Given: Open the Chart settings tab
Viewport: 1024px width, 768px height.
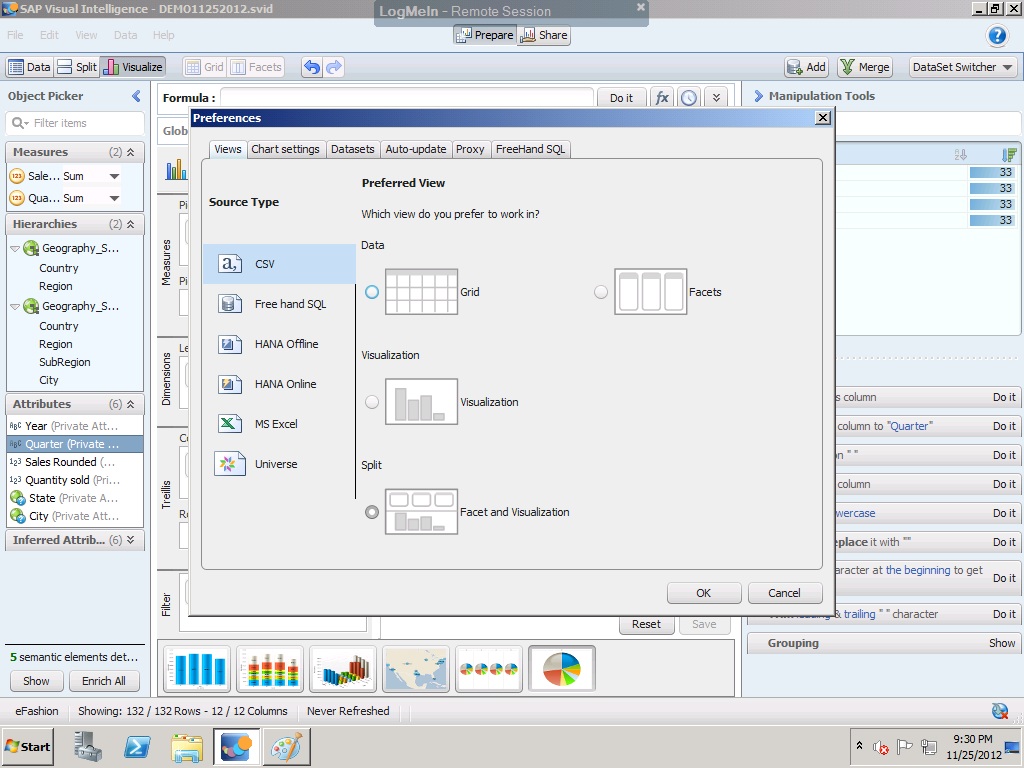Looking at the screenshot, I should click(285, 149).
